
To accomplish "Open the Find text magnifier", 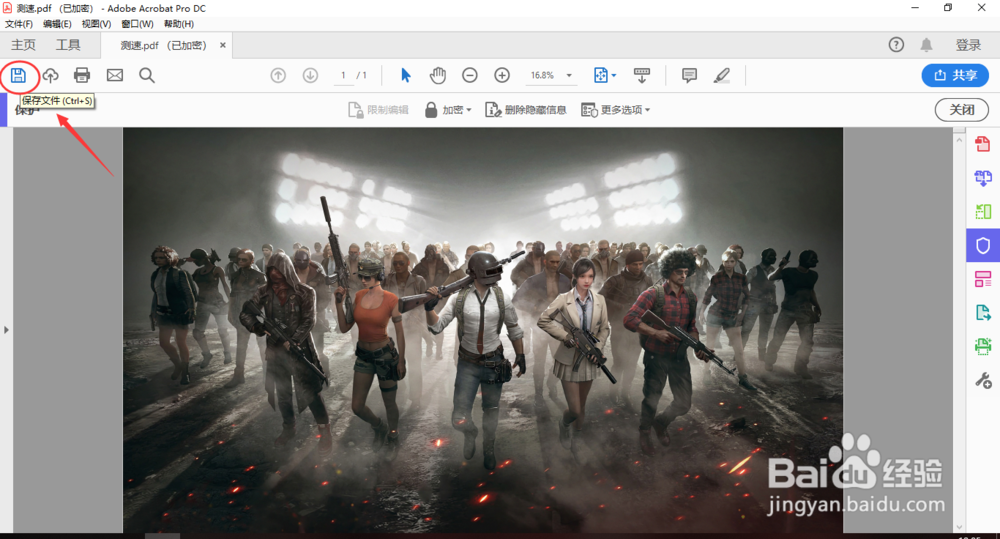I will (x=147, y=75).
